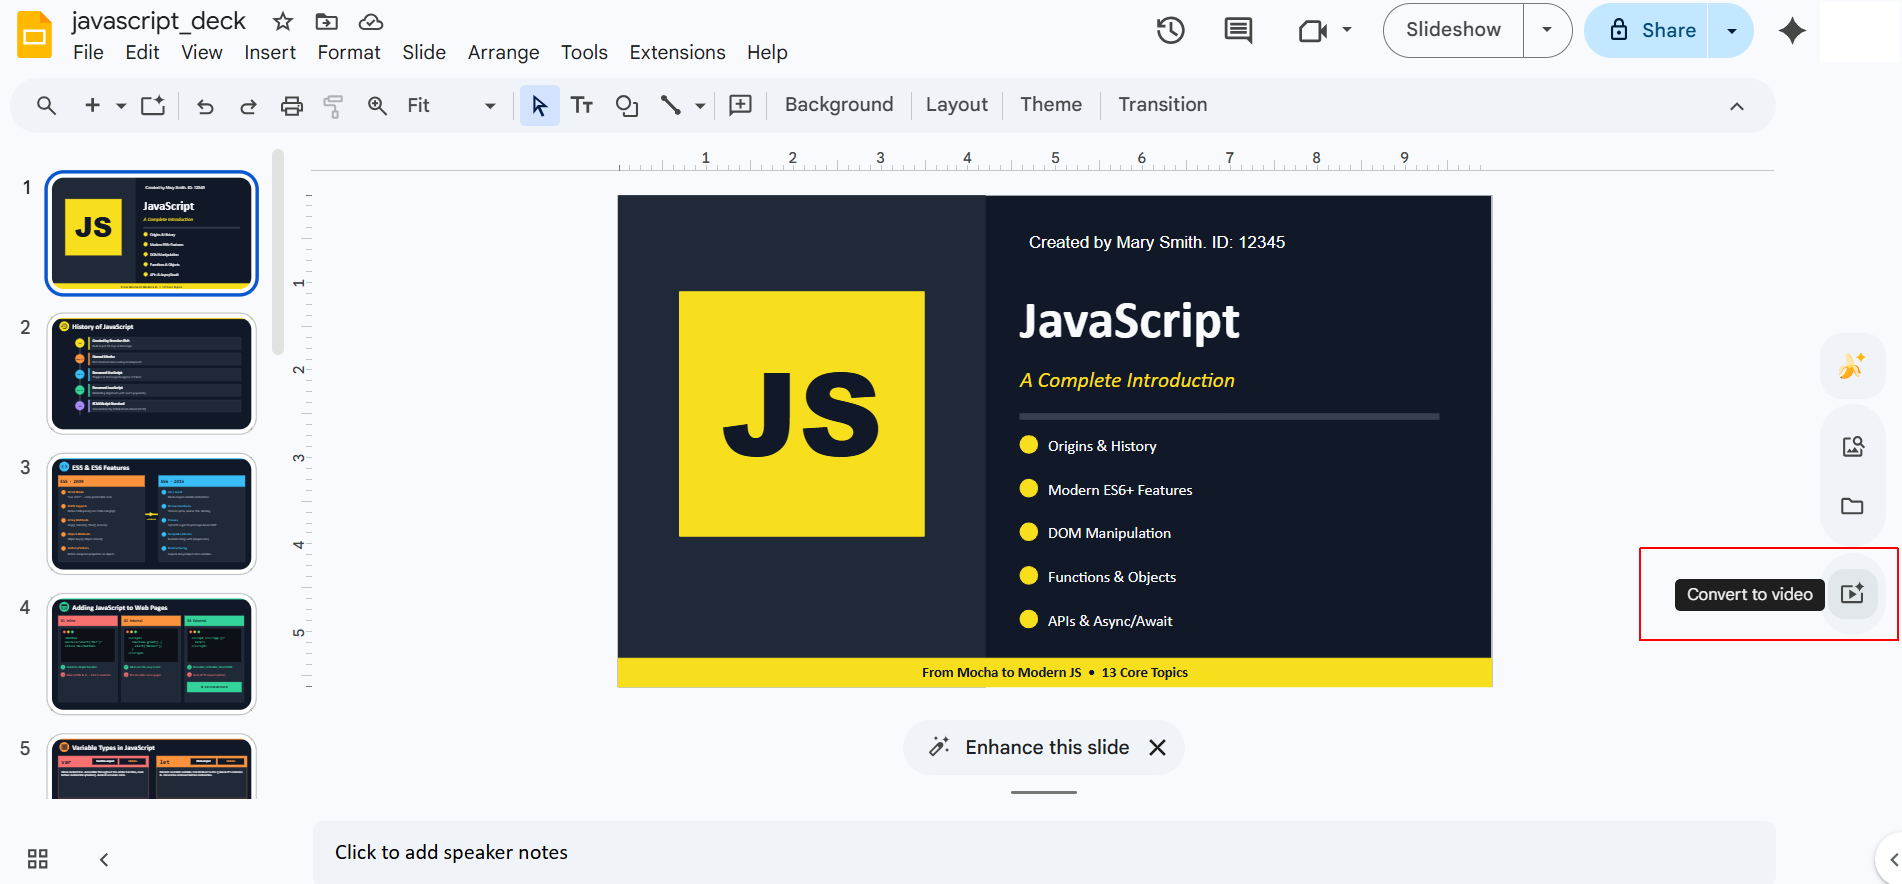
Task: Show the side panel chevron
Action: (1892, 860)
